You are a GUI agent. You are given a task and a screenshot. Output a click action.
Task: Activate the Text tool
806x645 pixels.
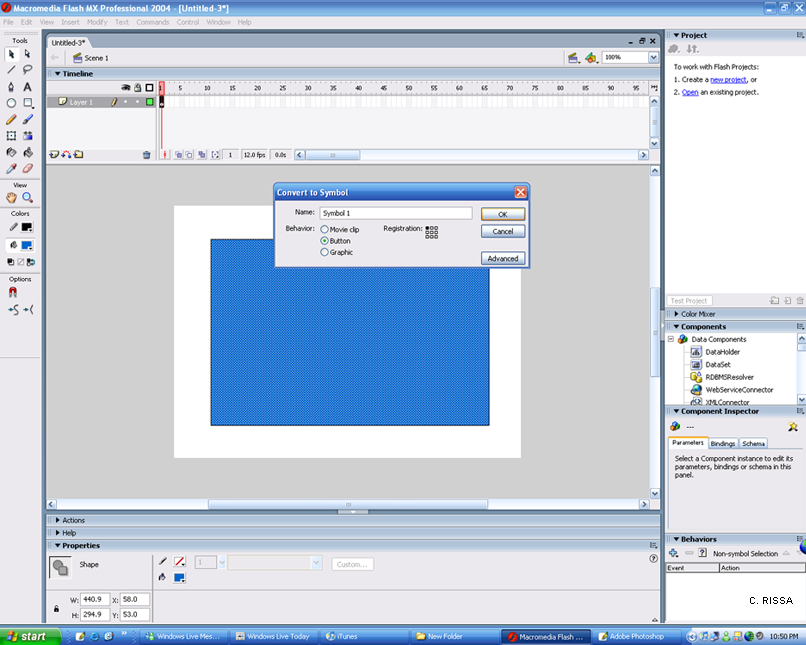28,86
